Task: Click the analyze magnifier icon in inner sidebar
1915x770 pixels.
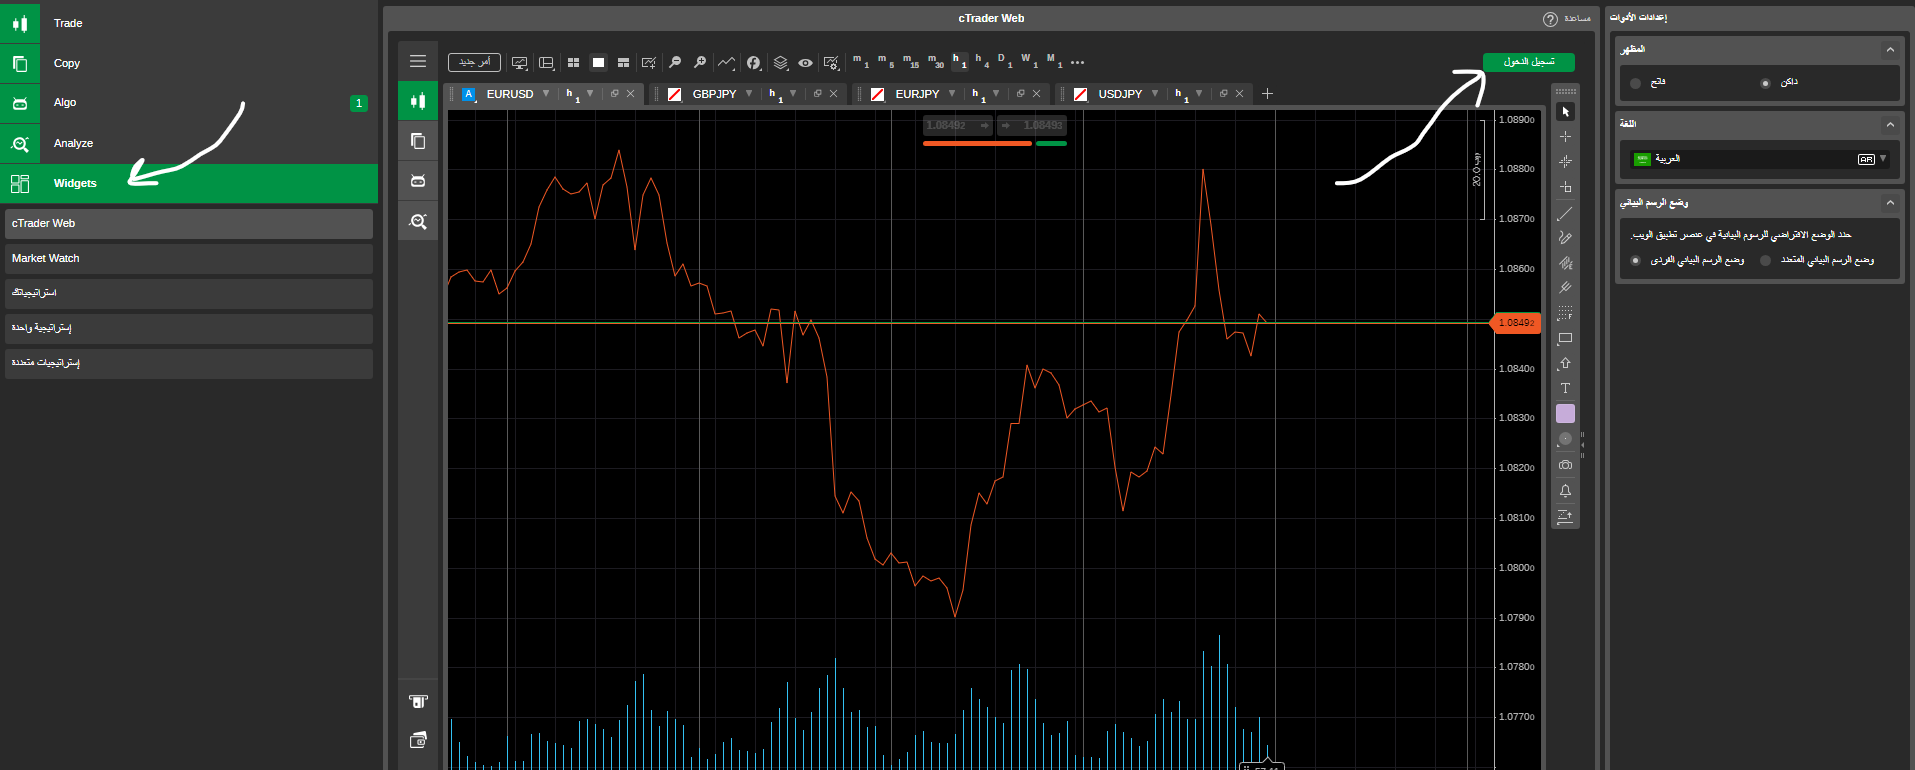Action: pos(418,221)
